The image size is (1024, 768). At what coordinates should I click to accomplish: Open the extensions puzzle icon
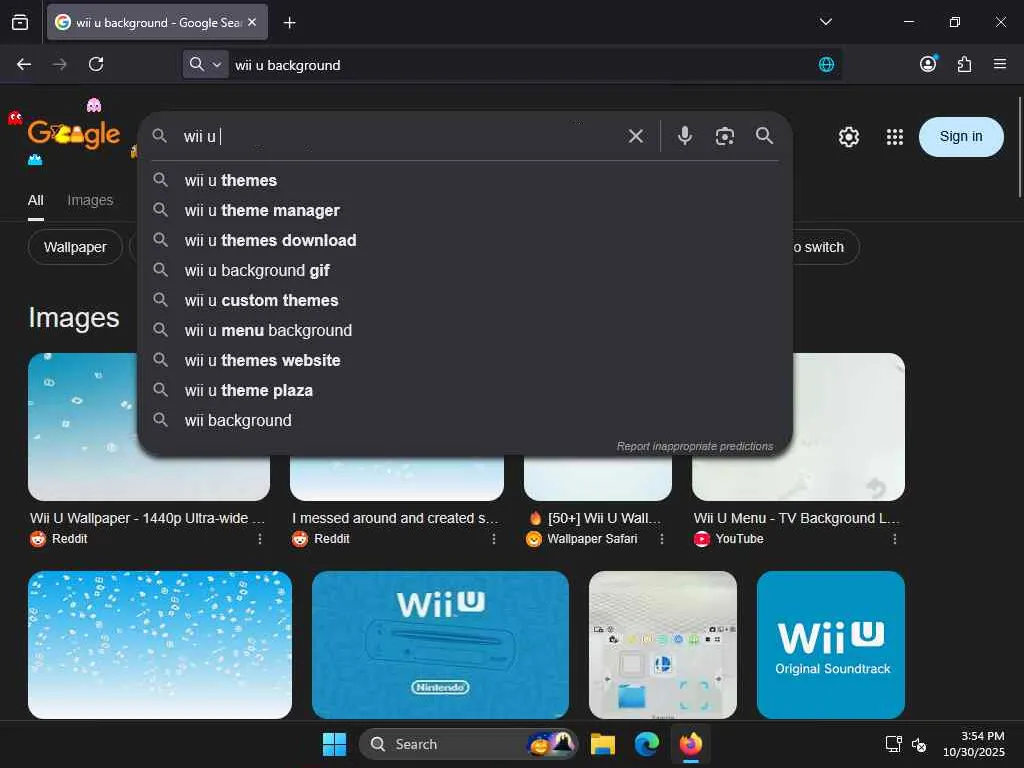(964, 64)
